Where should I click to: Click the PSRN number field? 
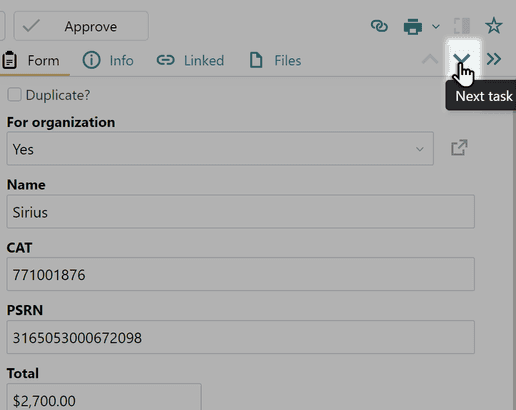click(x=241, y=337)
